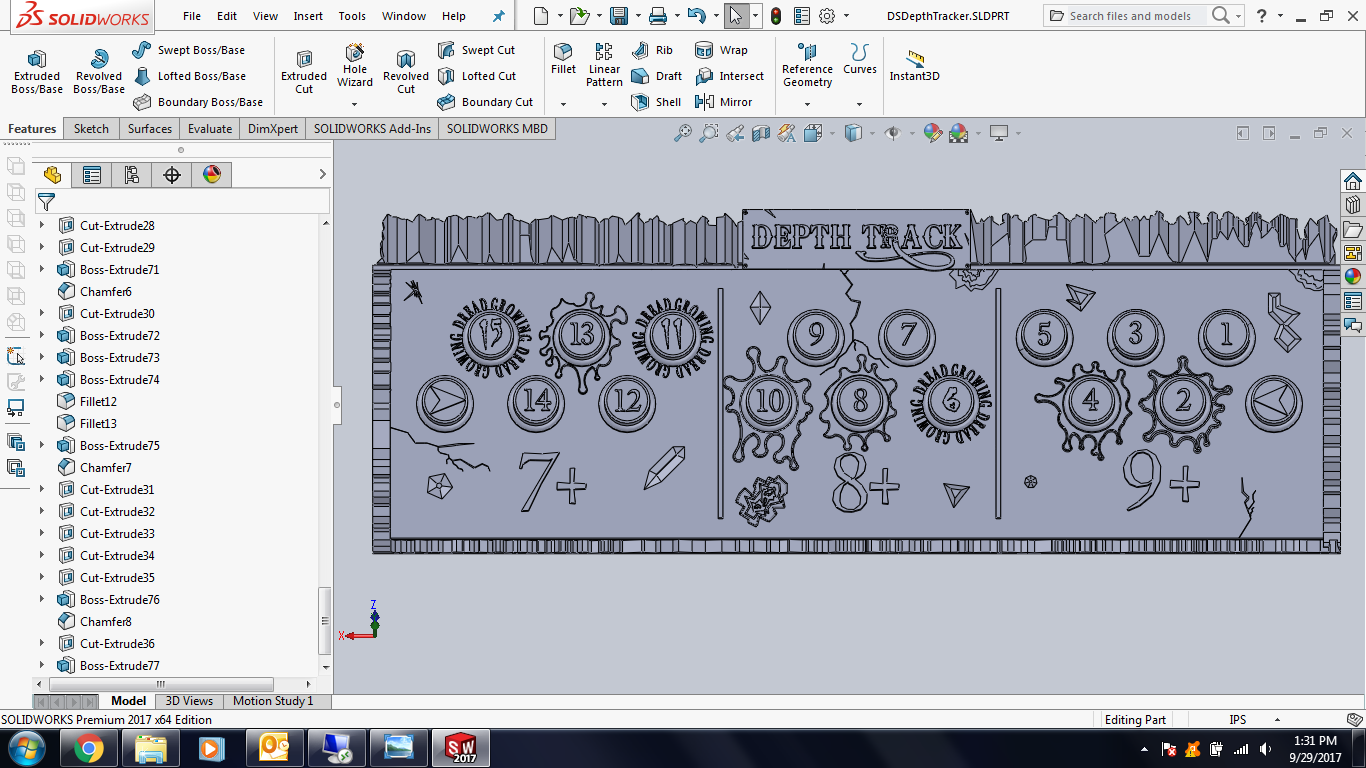Select the Mirror feature tool
1366x768 pixels.
723,102
